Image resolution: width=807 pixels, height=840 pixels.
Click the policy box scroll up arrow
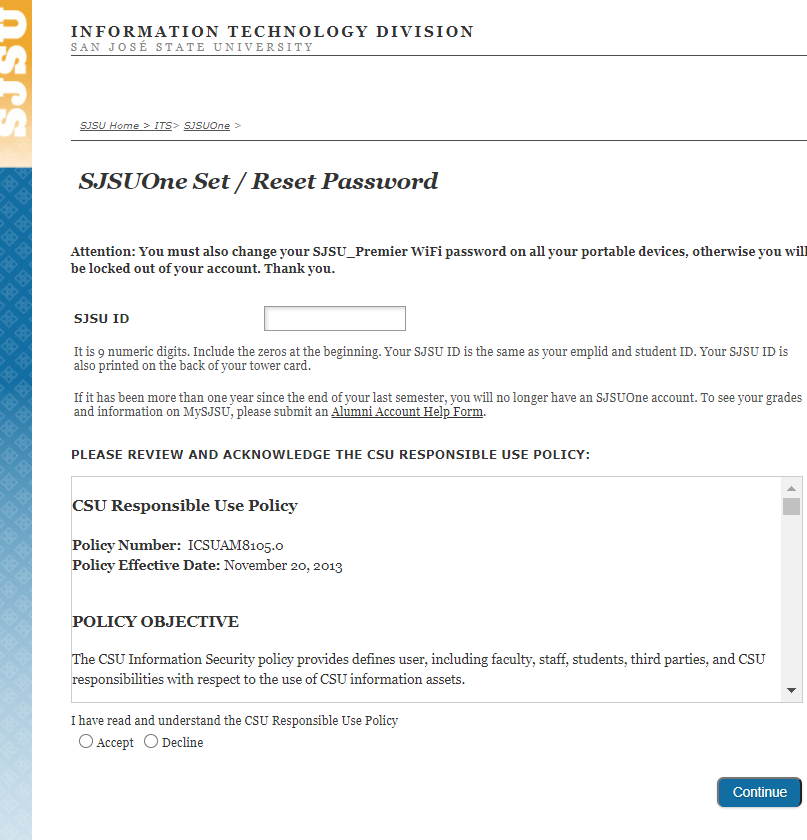[791, 486]
